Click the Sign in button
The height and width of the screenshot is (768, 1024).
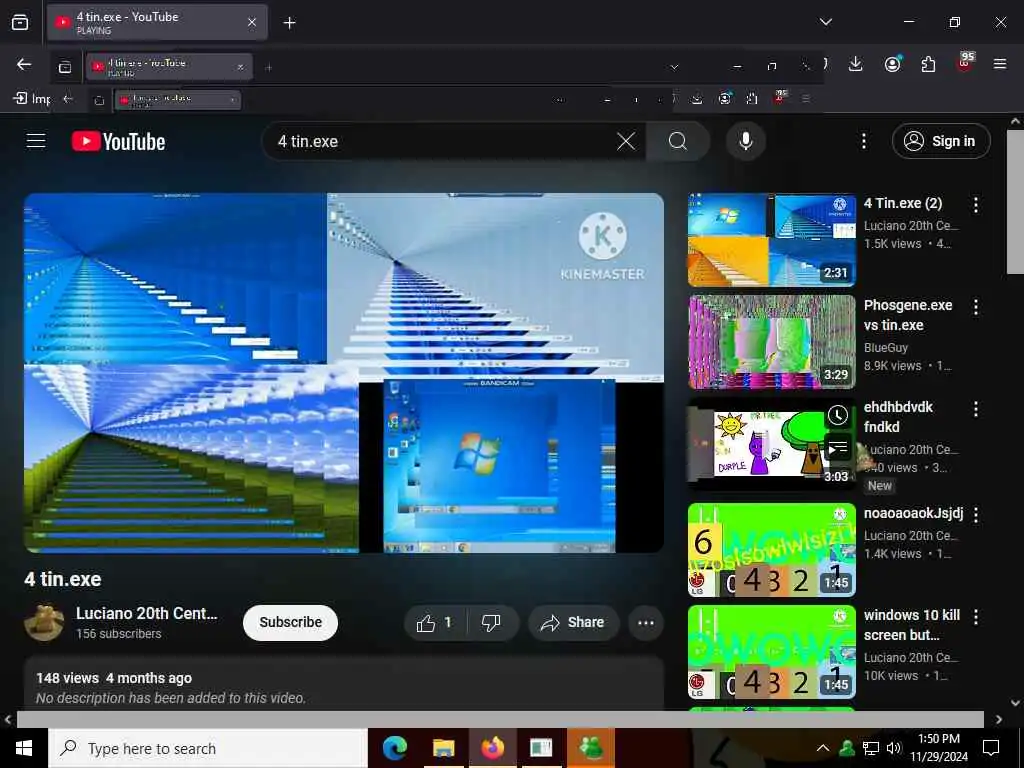click(x=941, y=141)
